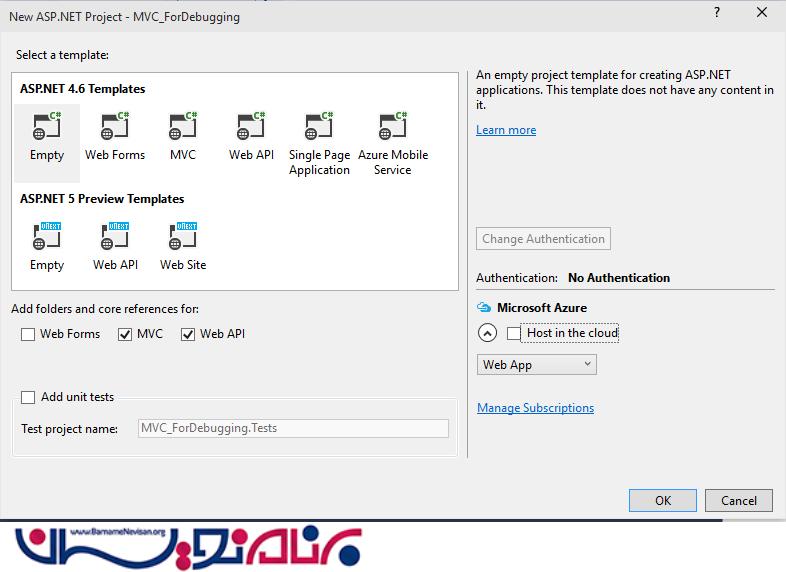This screenshot has width=786, height=572.
Task: Pick the ASP.NET 5 Web API preview template
Action: pyautogui.click(x=115, y=237)
